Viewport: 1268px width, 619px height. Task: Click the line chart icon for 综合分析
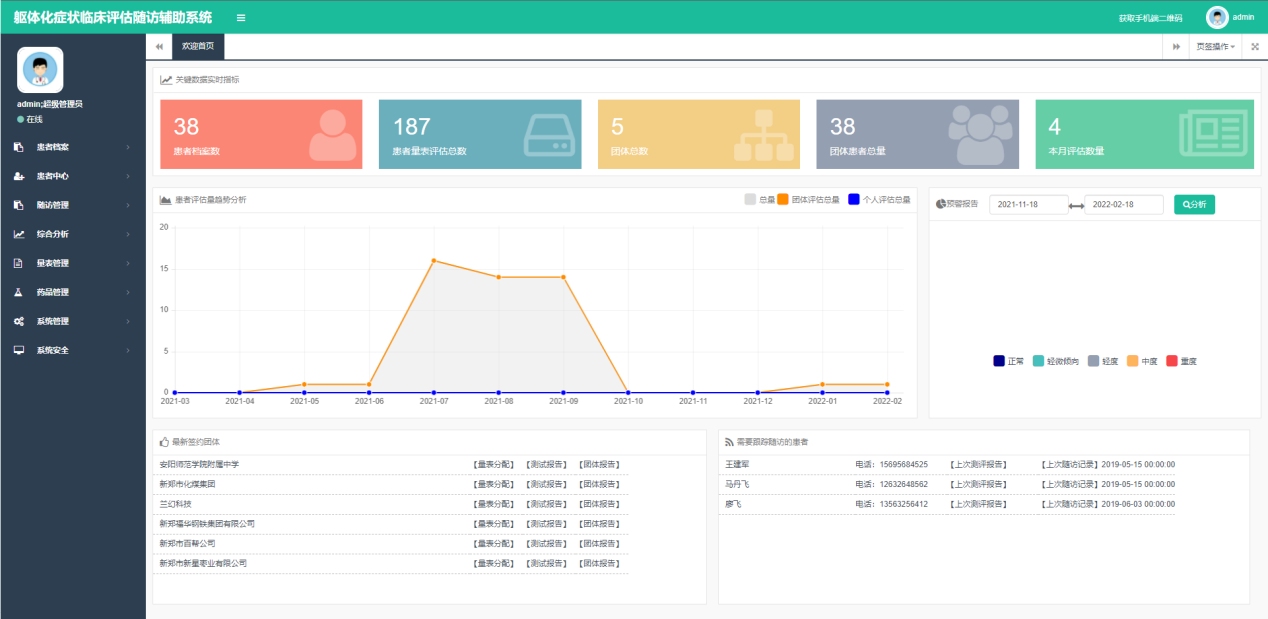[x=18, y=234]
